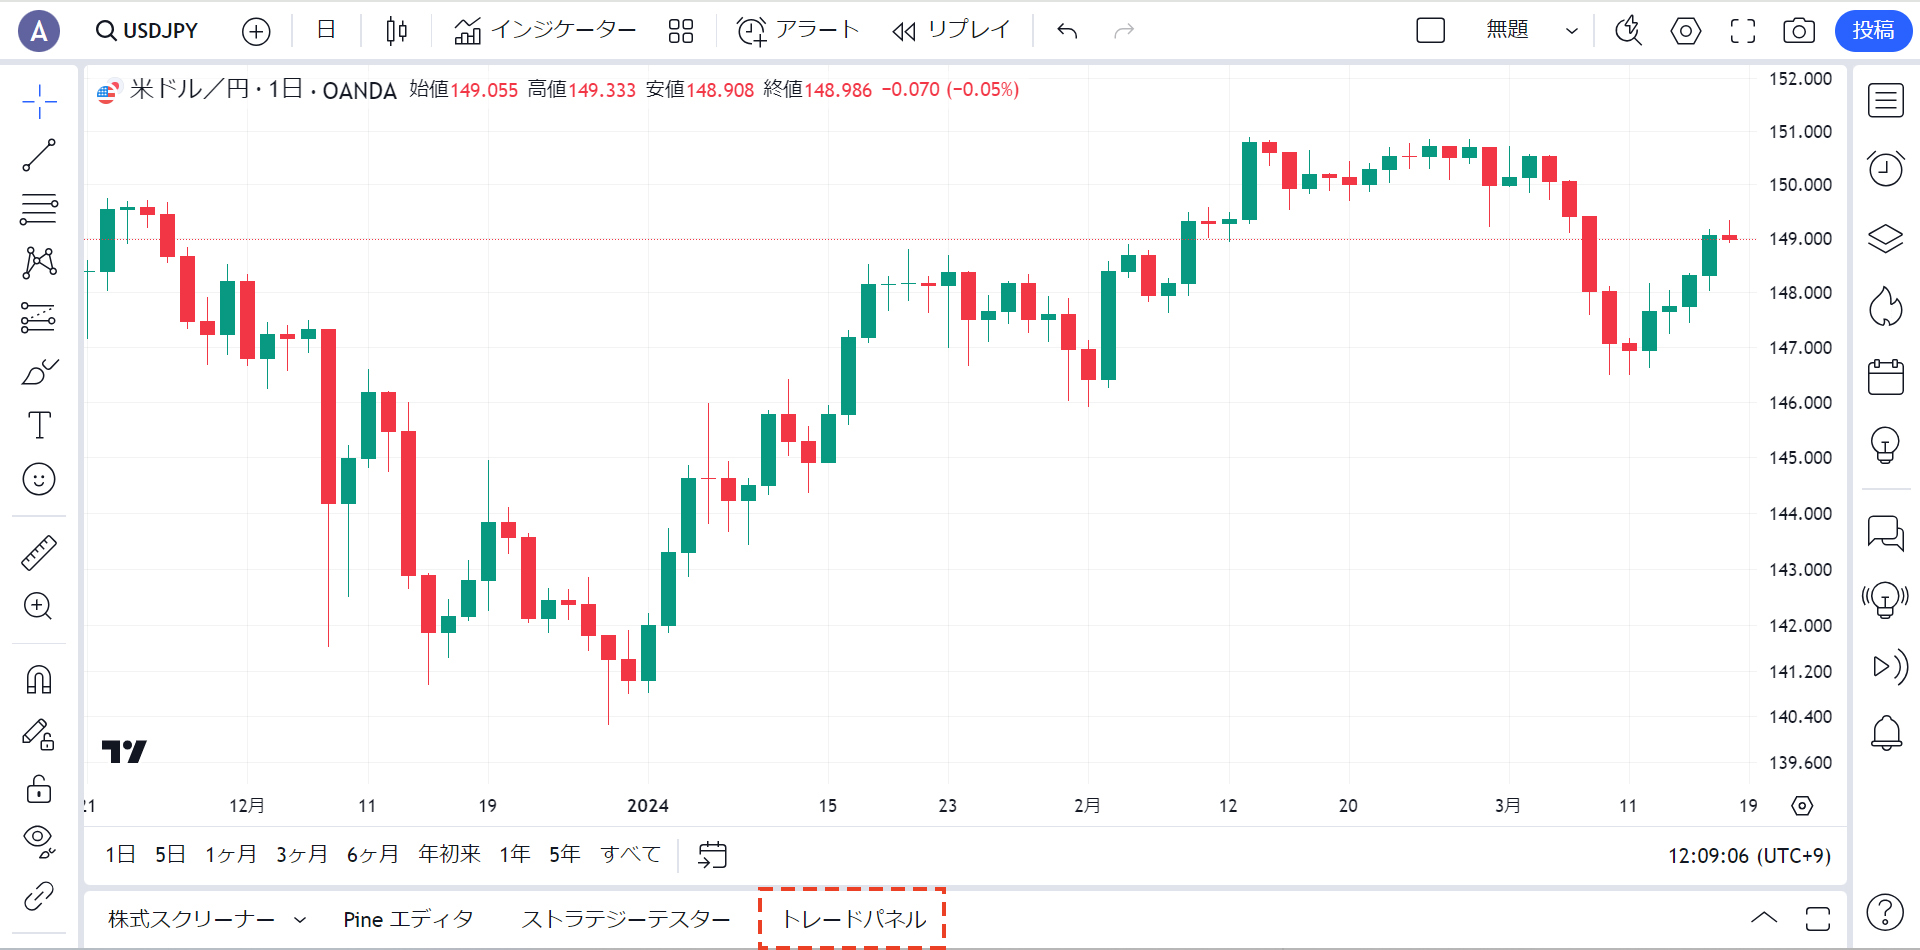
Task: Undo the last chart action
Action: click(1067, 31)
